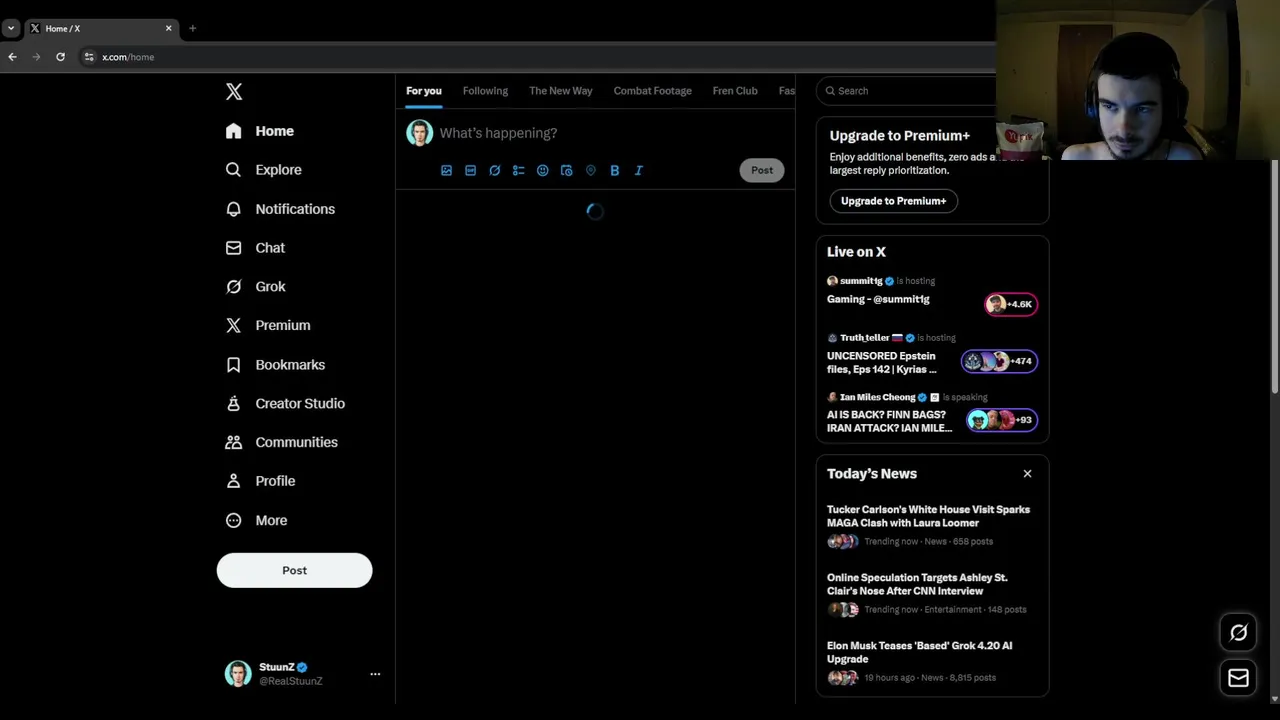Image resolution: width=1280 pixels, height=720 pixels.
Task: Click the +474 listeners badge
Action: [999, 361]
